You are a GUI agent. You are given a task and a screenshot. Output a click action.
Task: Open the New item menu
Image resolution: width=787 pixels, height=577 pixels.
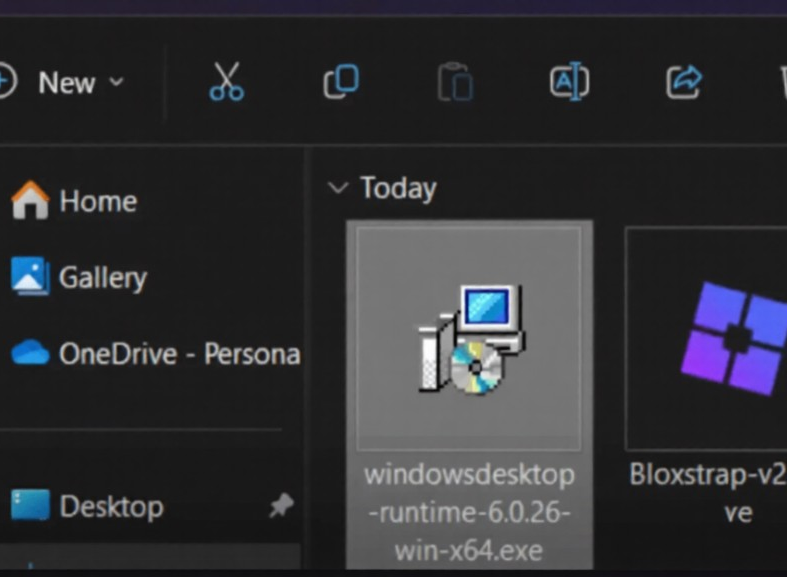click(60, 82)
